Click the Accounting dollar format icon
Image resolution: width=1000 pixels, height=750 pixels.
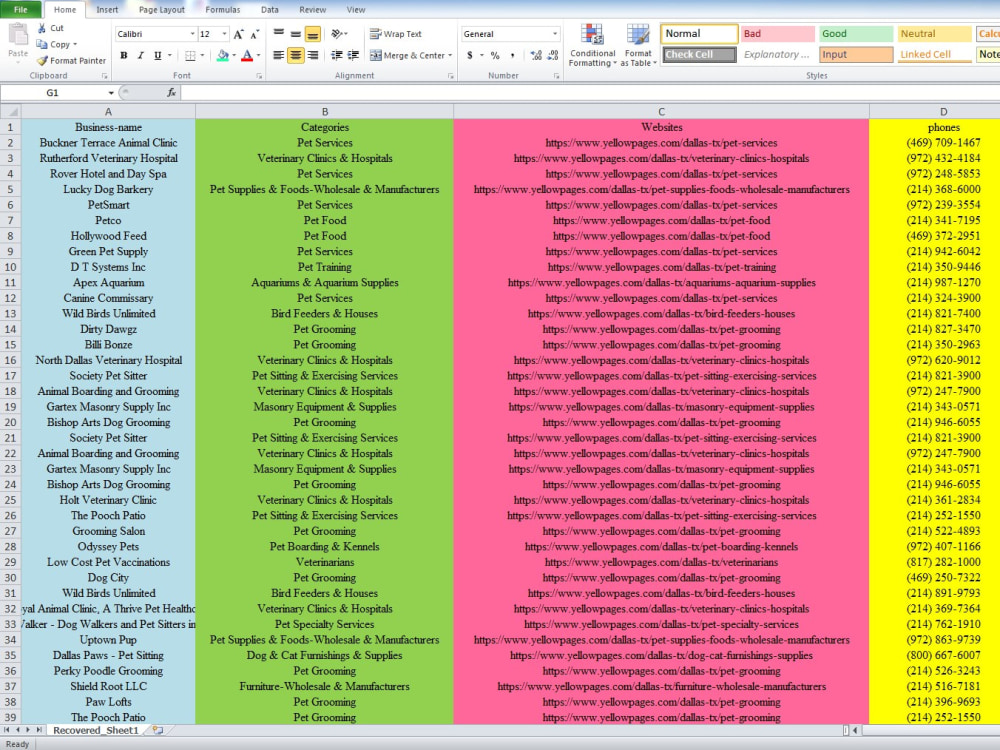pyautogui.click(x=470, y=55)
